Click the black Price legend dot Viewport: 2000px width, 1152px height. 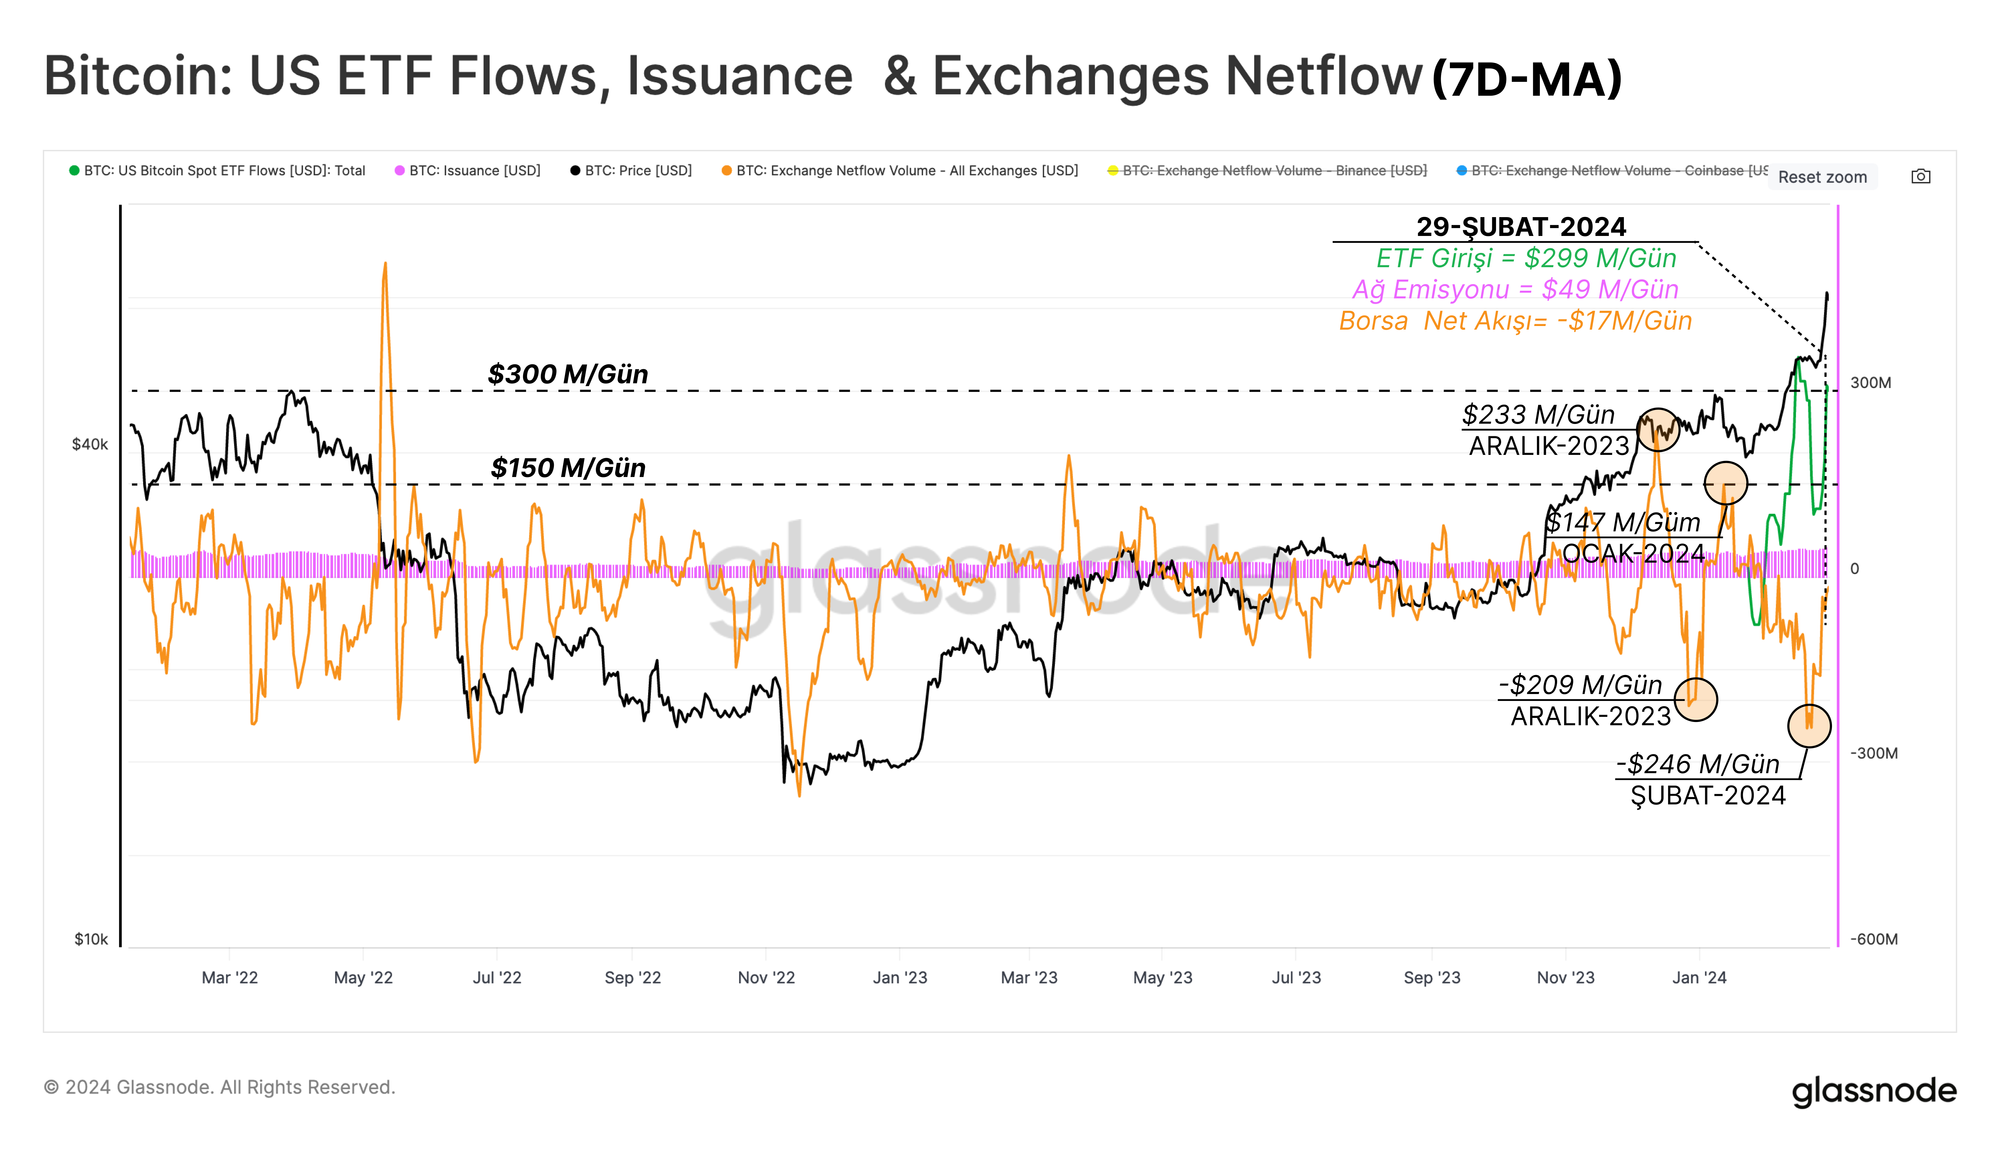point(575,171)
